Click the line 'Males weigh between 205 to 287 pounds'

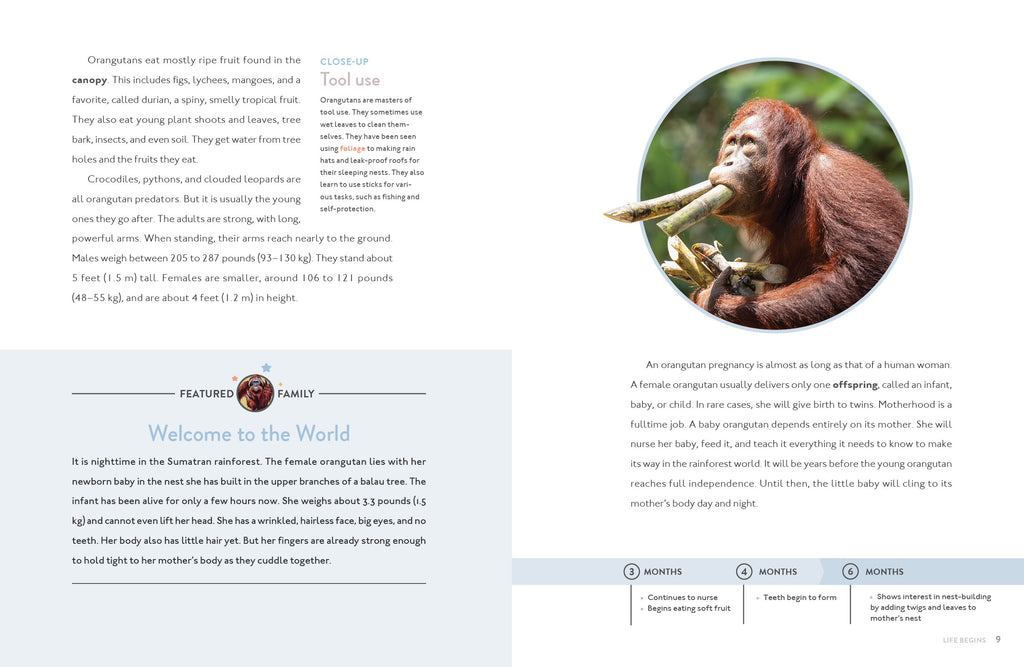[x=232, y=258]
